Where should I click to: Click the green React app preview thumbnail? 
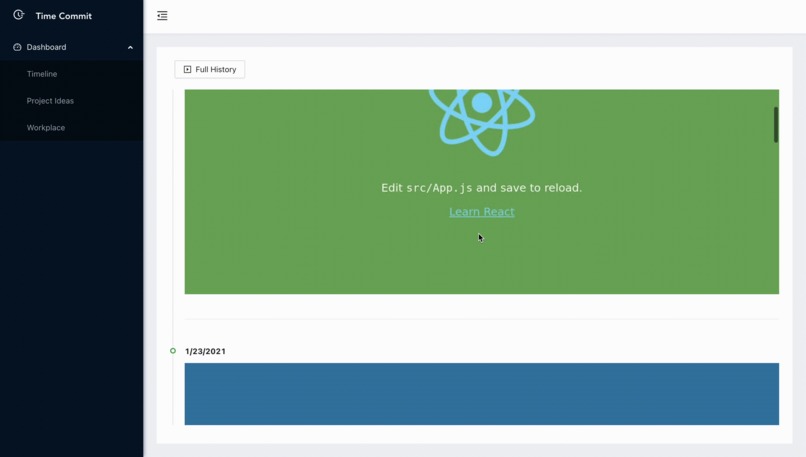coord(482,192)
